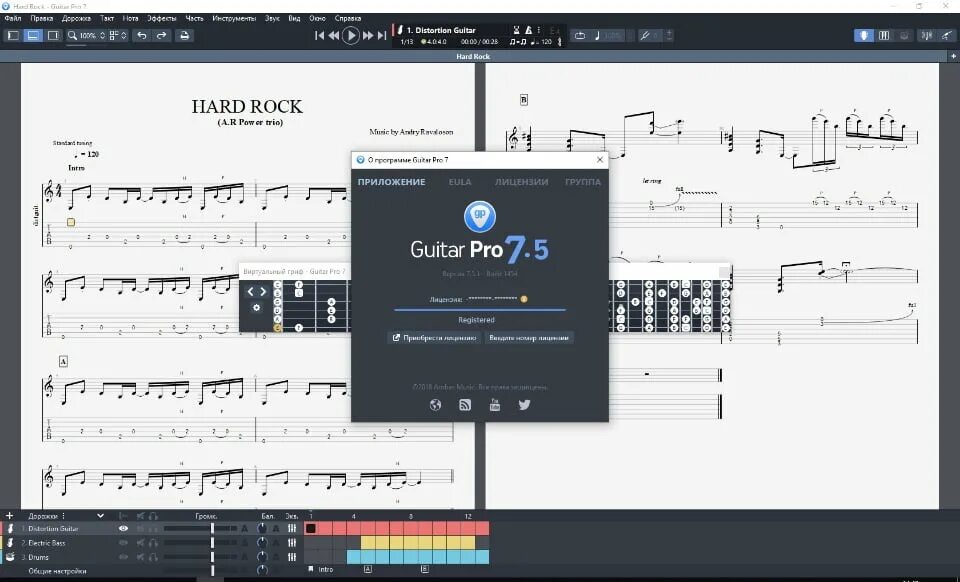The height and width of the screenshot is (582, 960).
Task: Mute the Electric Bass track
Action: [x=141, y=542]
